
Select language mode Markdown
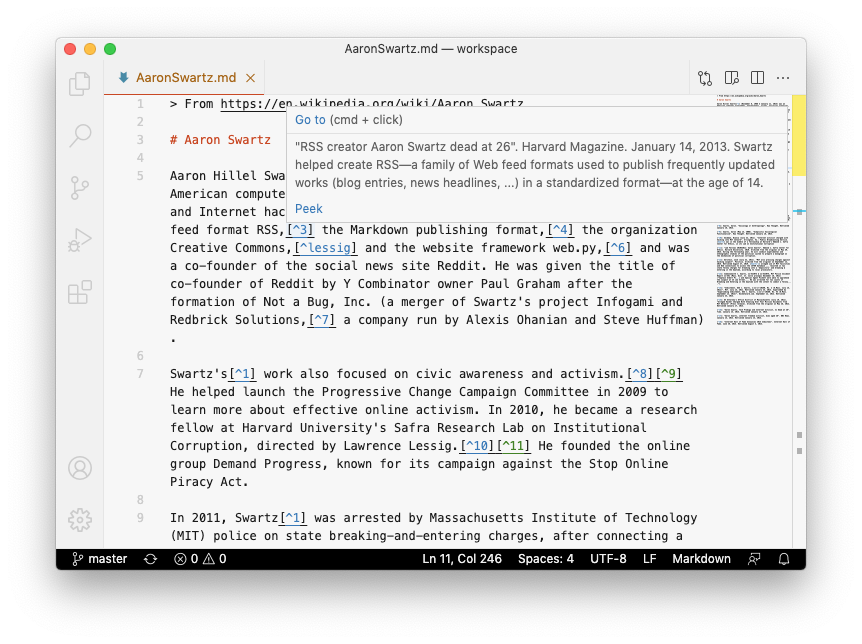[x=701, y=559]
